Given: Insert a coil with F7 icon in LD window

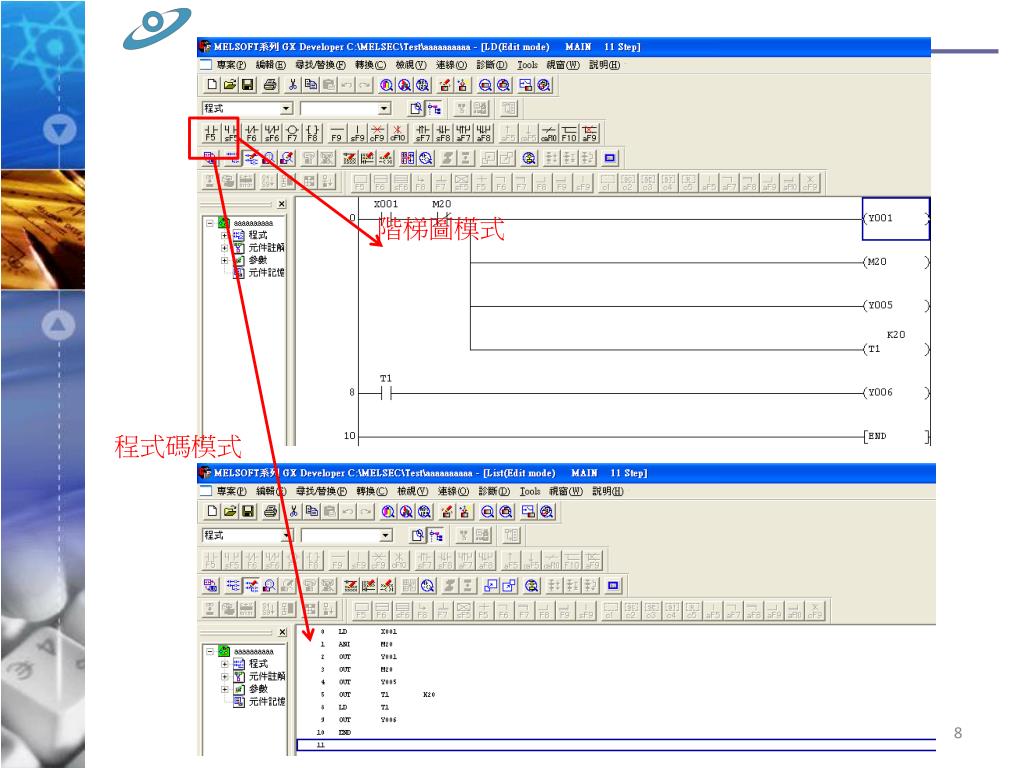Looking at the screenshot, I should tap(292, 133).
